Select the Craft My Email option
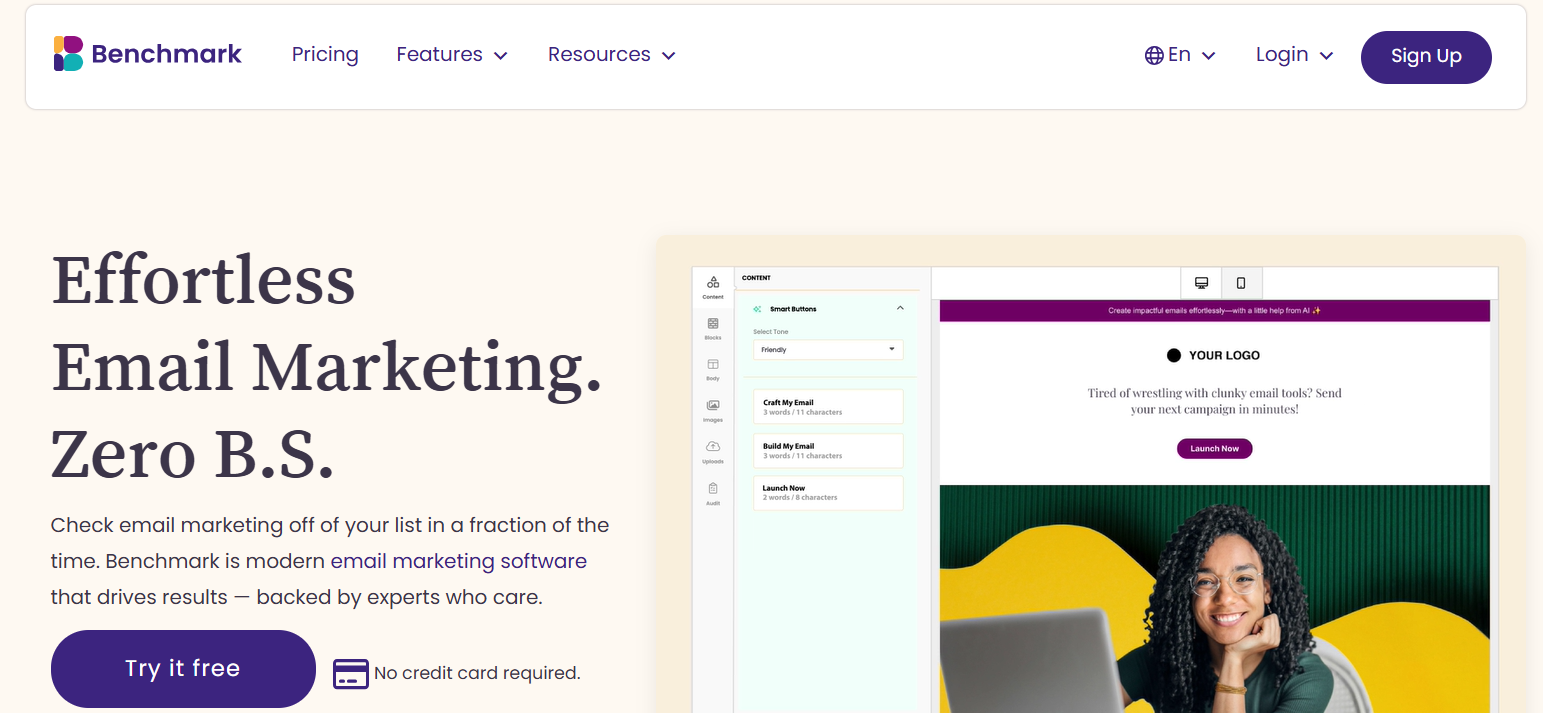This screenshot has width=1543, height=713. click(x=828, y=407)
